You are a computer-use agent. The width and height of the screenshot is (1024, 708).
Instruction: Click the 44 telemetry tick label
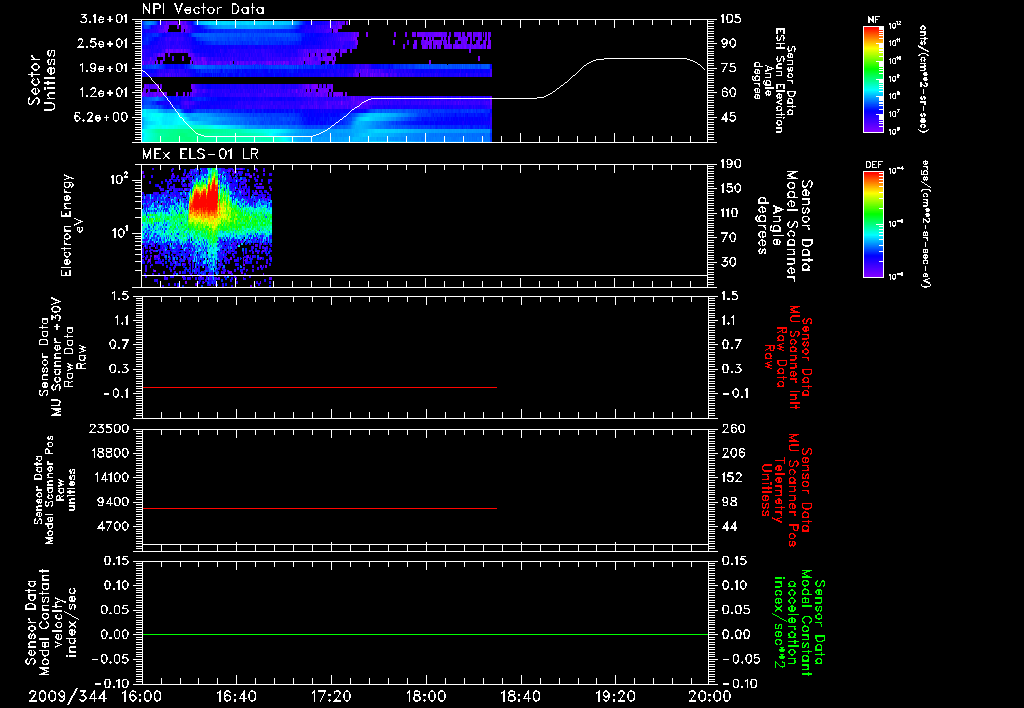[x=728, y=526]
